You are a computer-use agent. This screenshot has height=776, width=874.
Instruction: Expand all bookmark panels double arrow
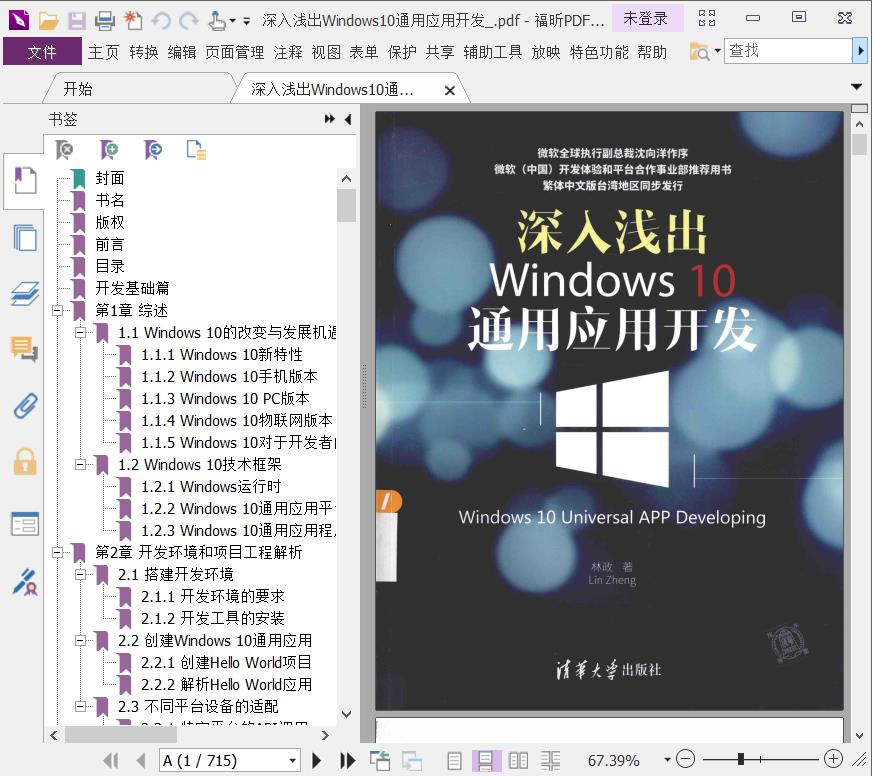329,119
